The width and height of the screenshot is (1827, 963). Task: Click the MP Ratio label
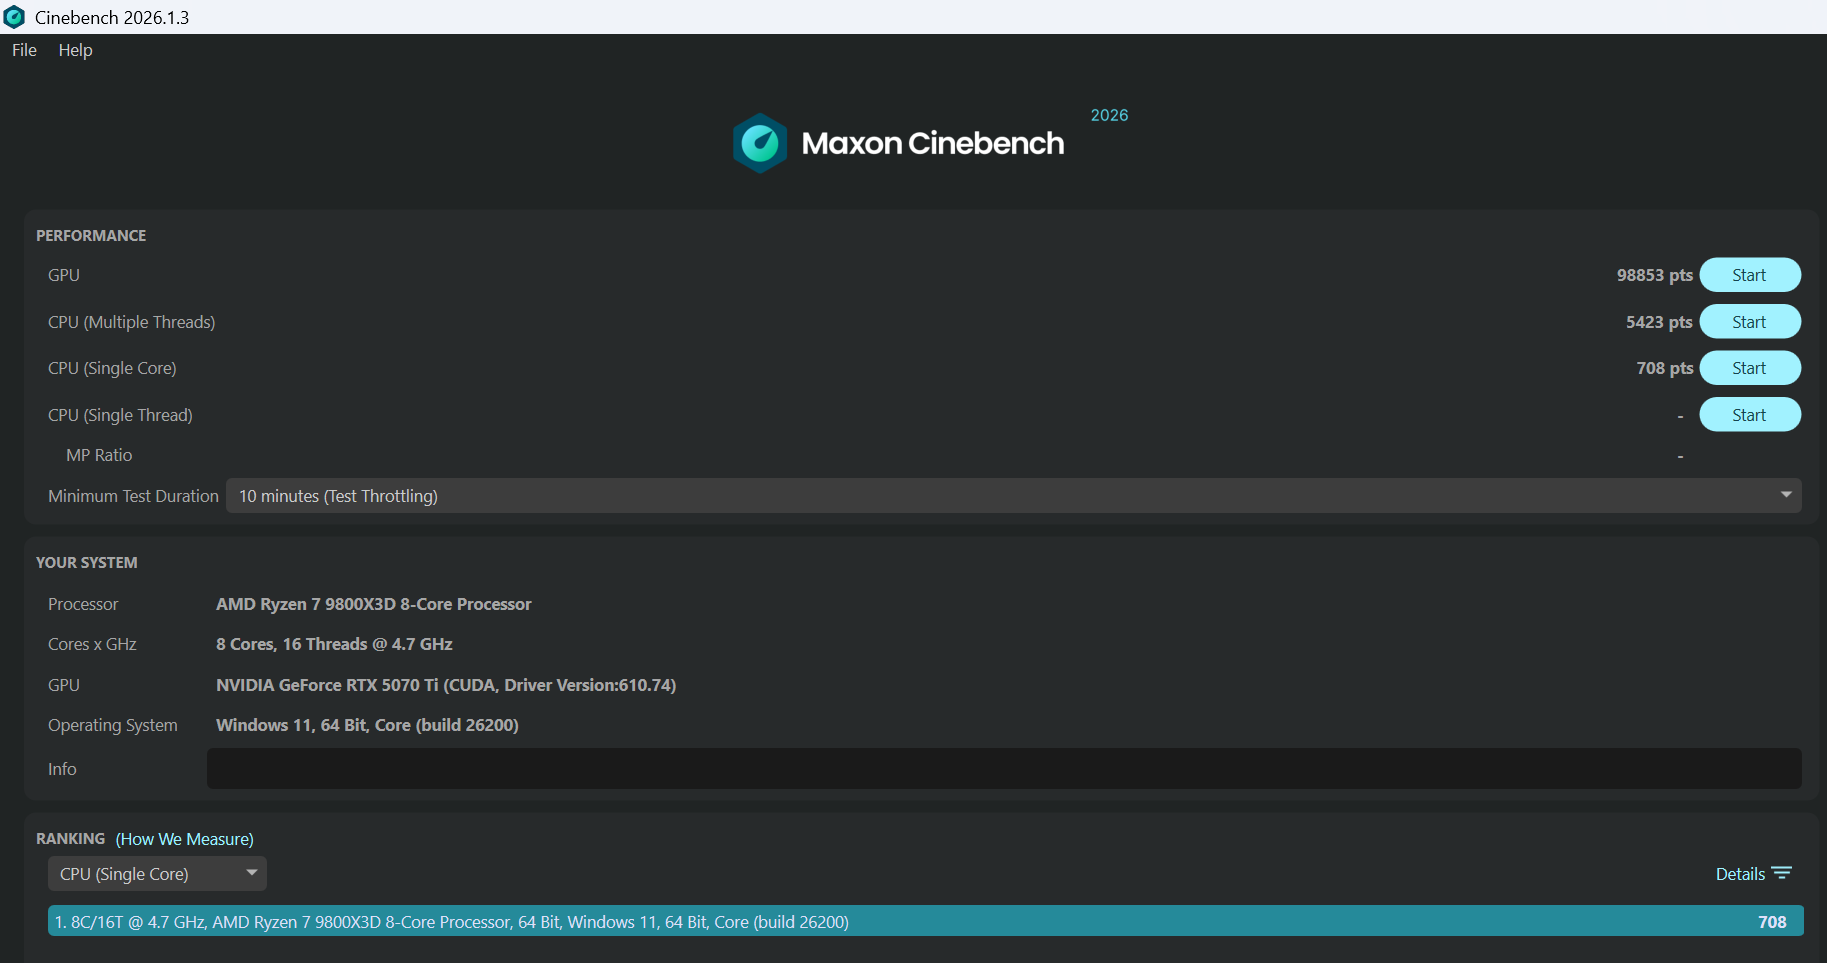tap(99, 455)
